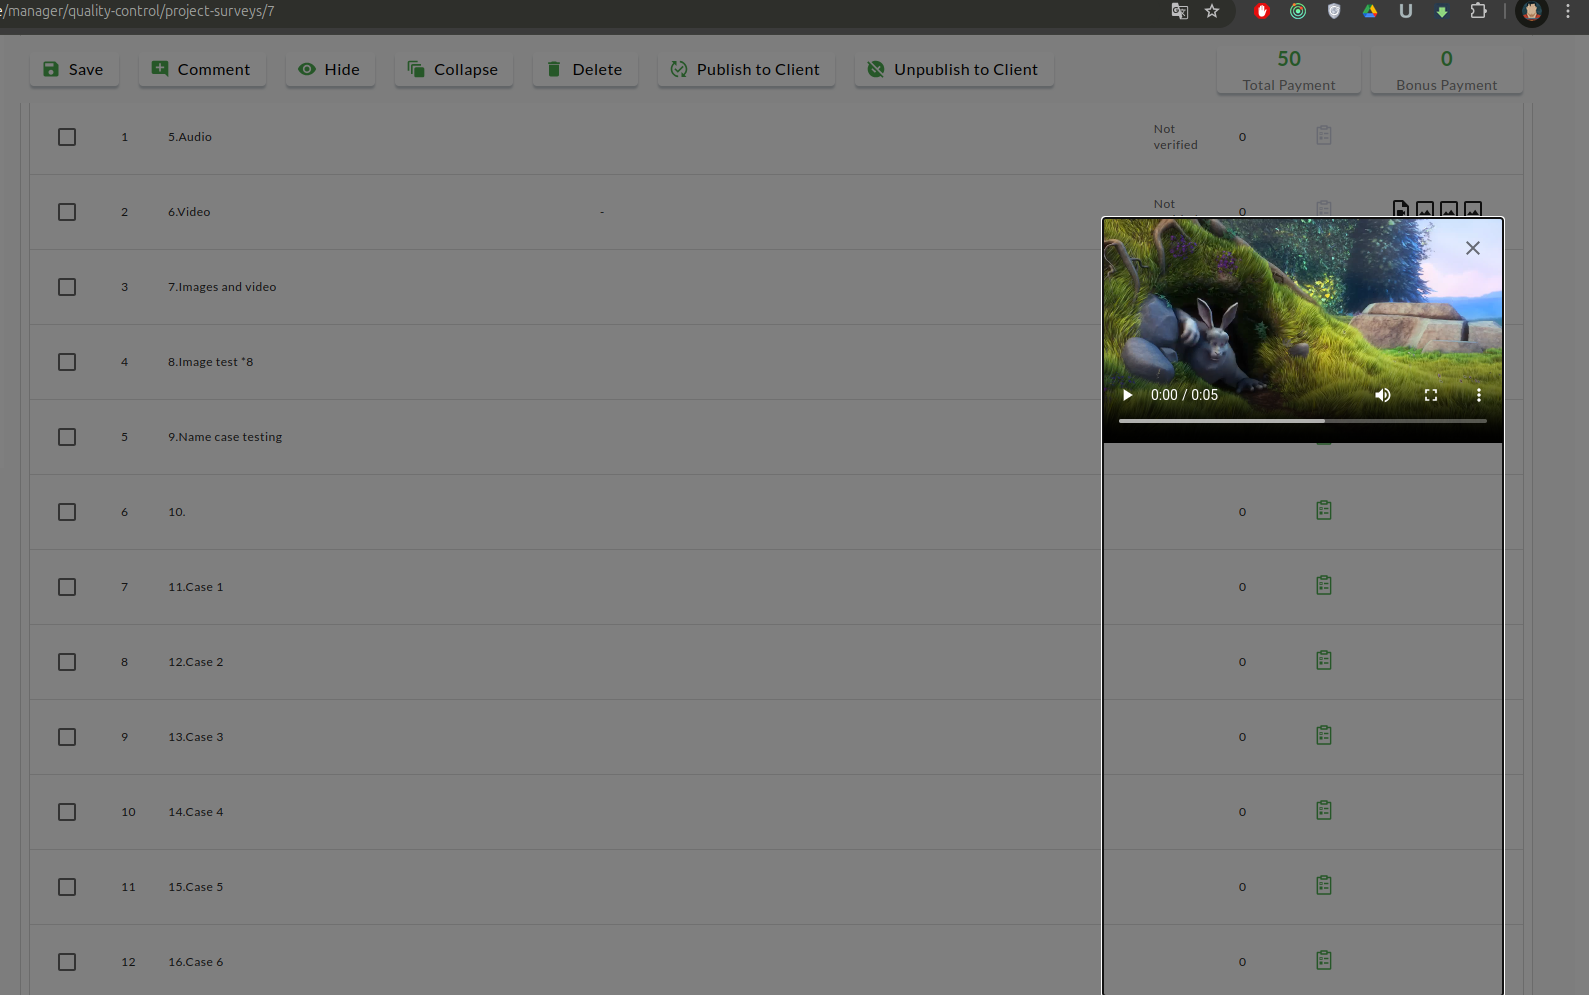
Task: Click the '13.Case 3' row title
Action: tap(196, 737)
